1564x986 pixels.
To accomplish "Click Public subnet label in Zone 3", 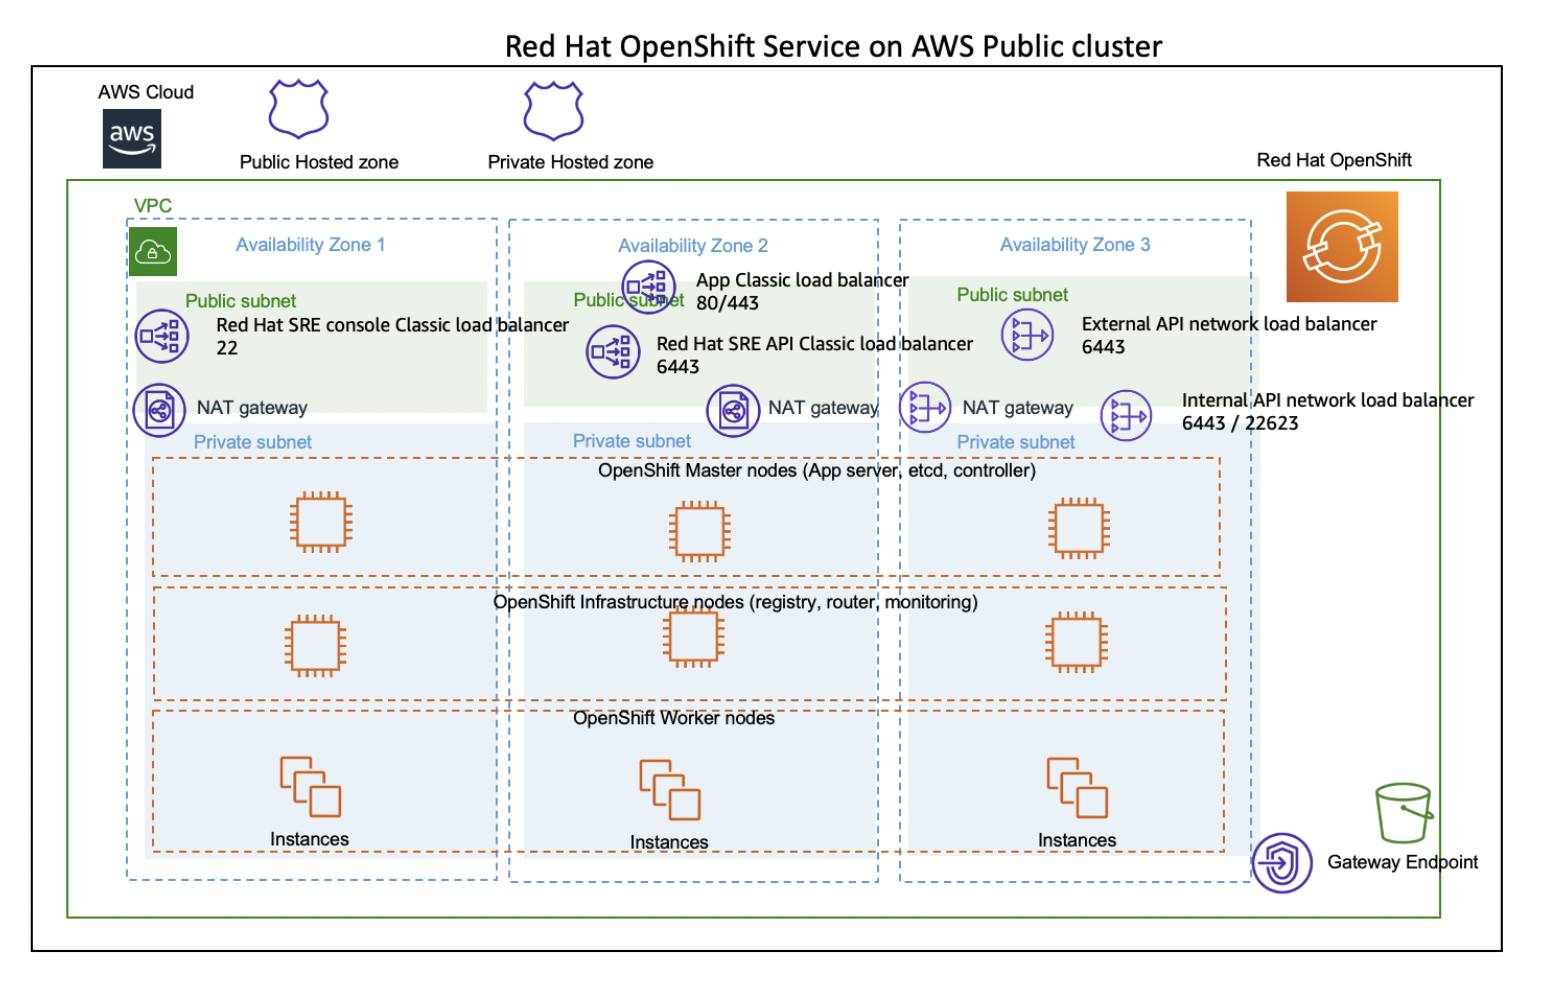I will (x=1012, y=295).
